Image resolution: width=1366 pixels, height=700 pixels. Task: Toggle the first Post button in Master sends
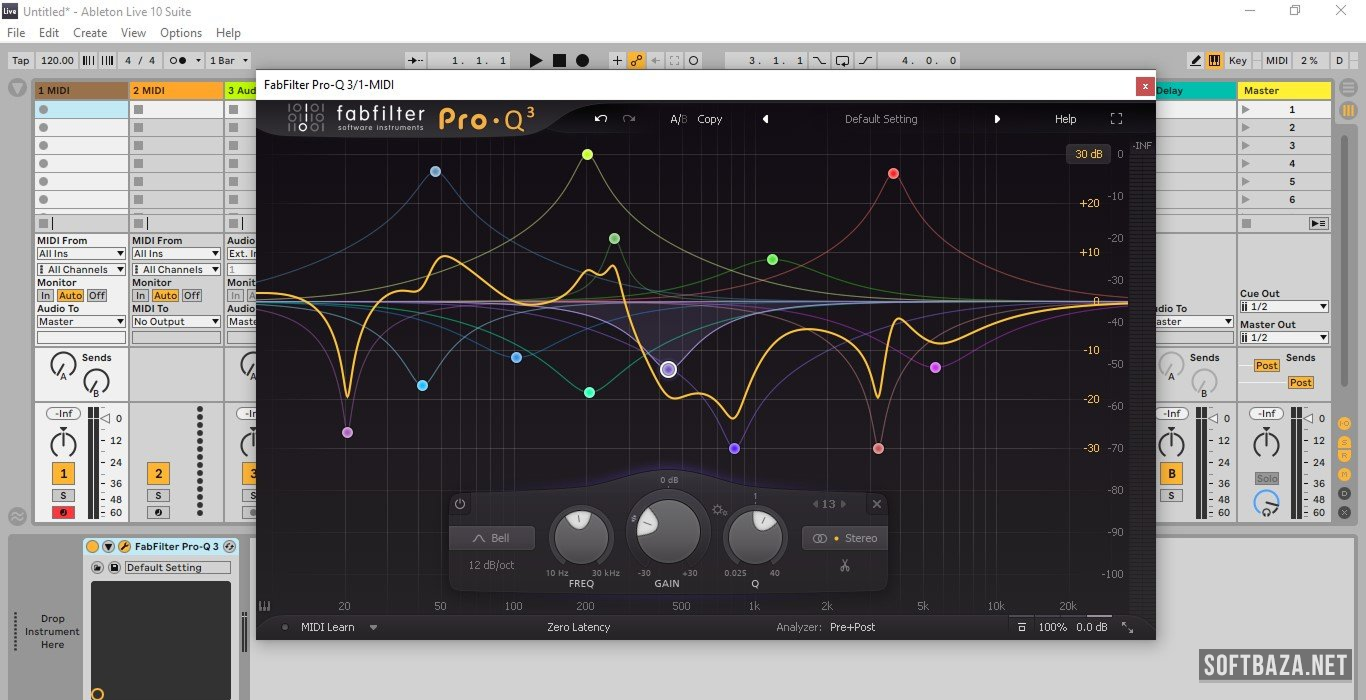1267,366
